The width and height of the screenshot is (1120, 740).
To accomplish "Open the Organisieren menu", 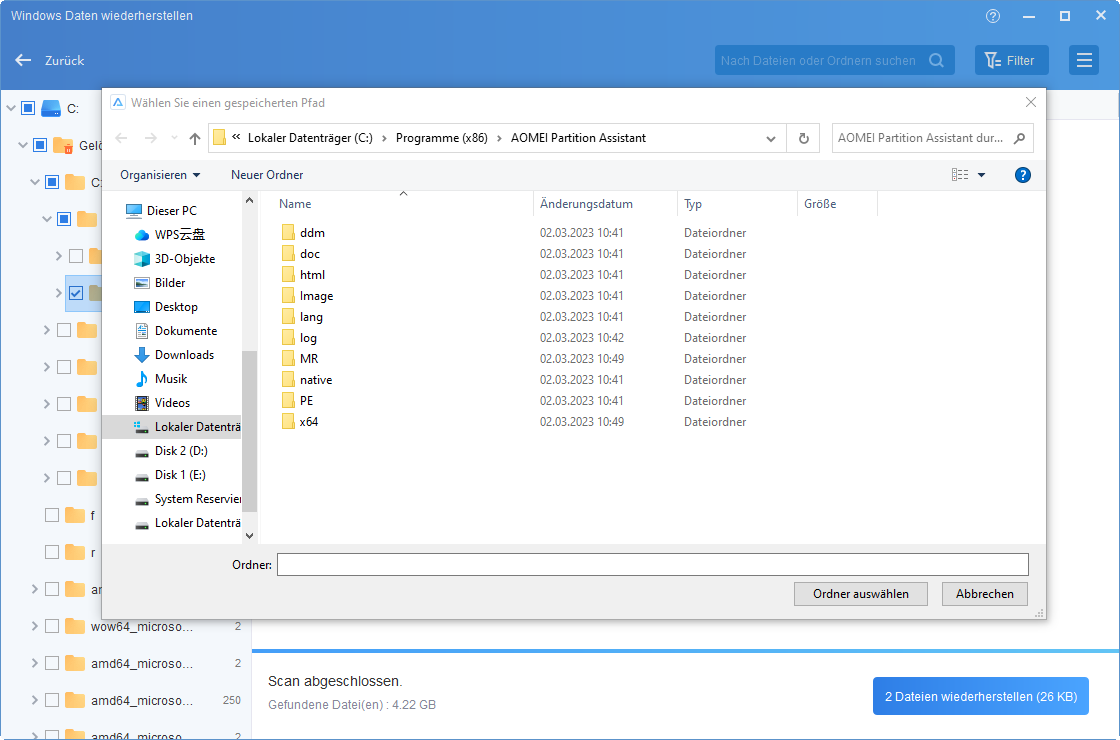I will tap(160, 175).
